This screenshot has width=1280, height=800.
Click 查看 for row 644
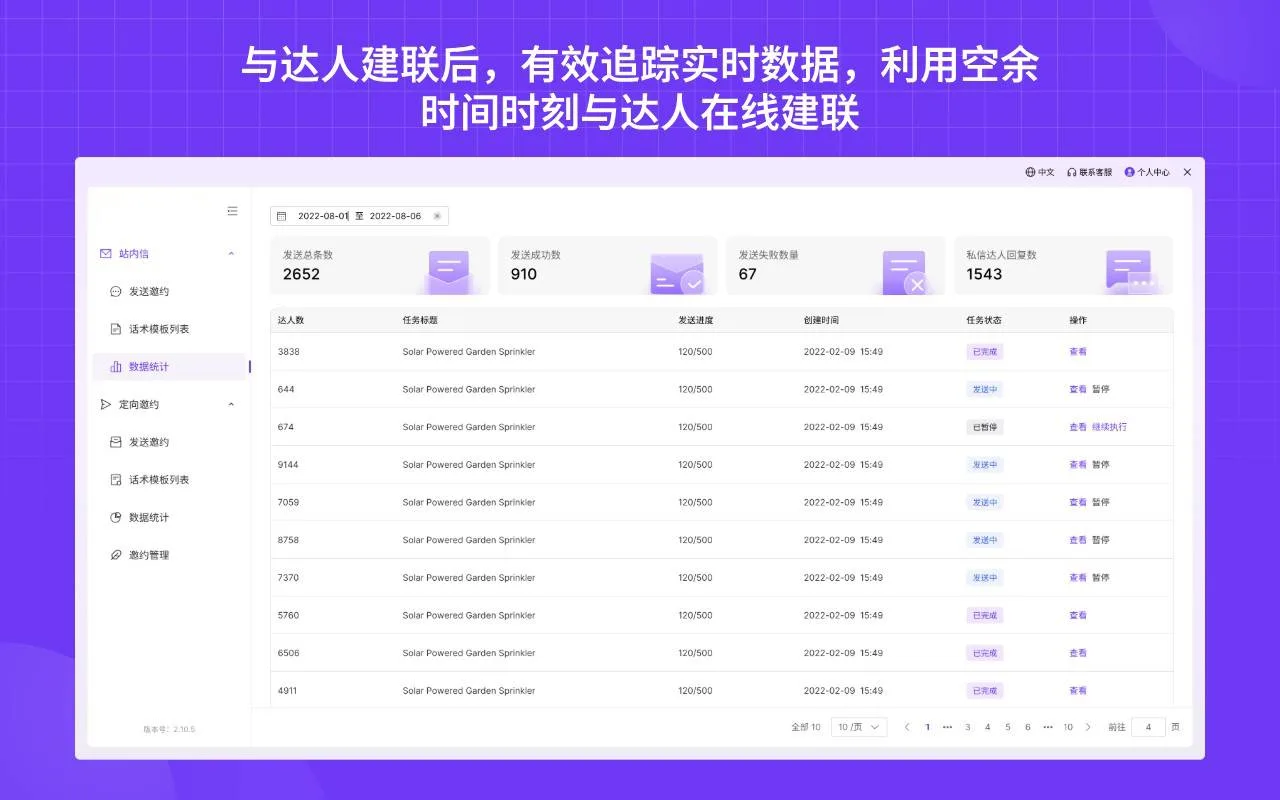(x=1078, y=390)
